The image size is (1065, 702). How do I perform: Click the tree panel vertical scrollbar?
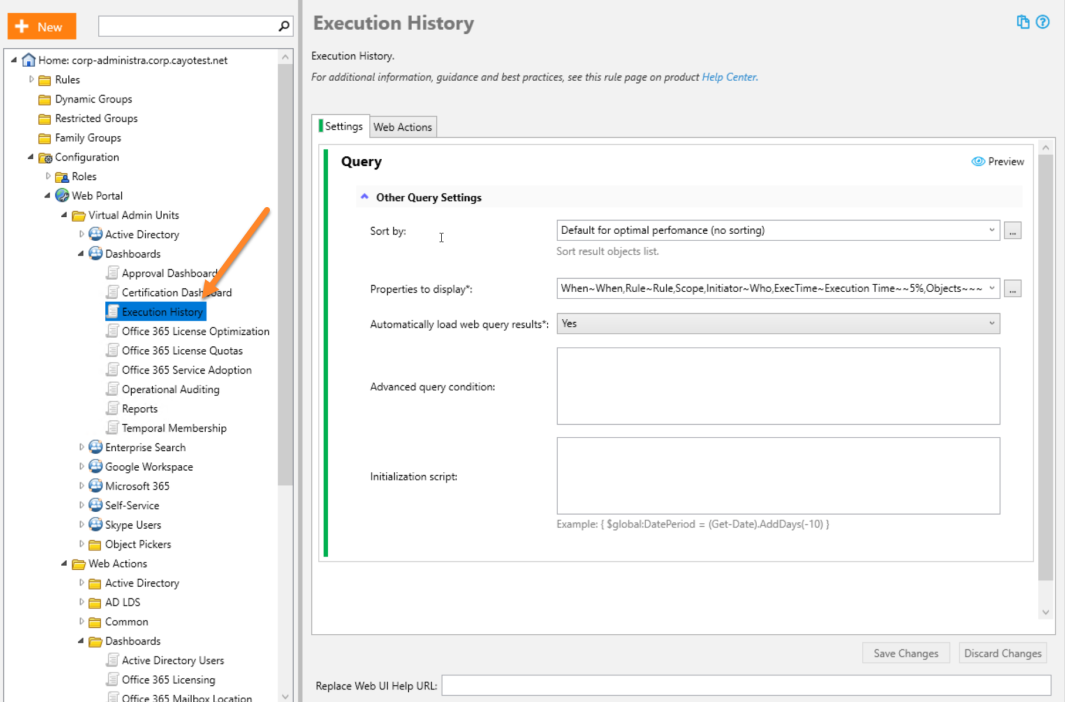tap(285, 274)
